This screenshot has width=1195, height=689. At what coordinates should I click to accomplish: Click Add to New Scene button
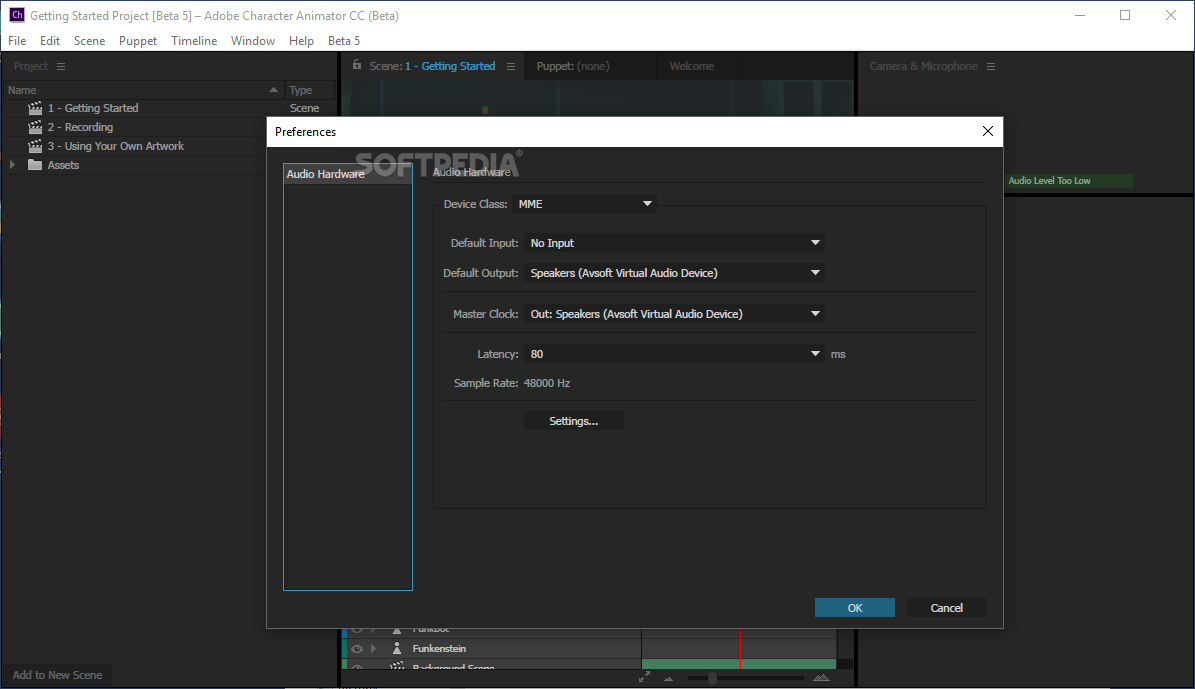pyautogui.click(x=57, y=675)
